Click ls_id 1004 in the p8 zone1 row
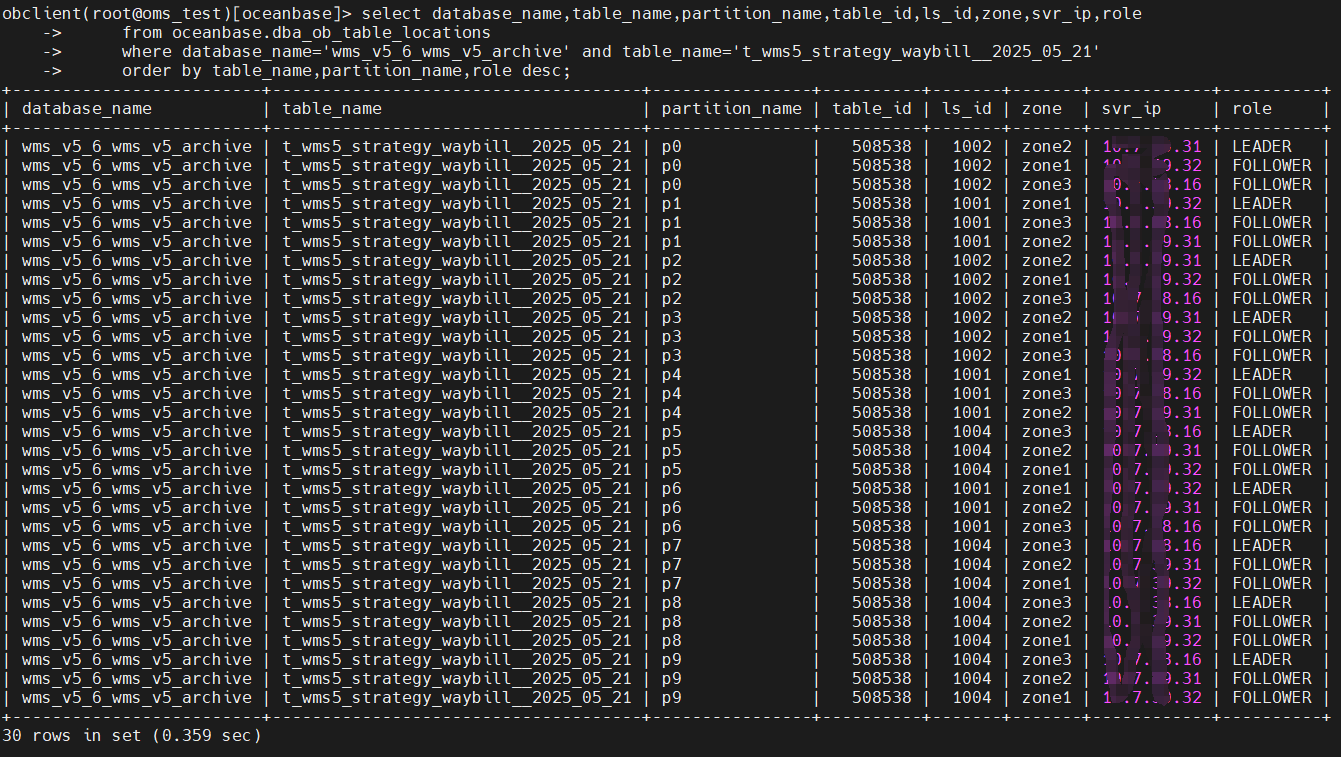 (972, 641)
